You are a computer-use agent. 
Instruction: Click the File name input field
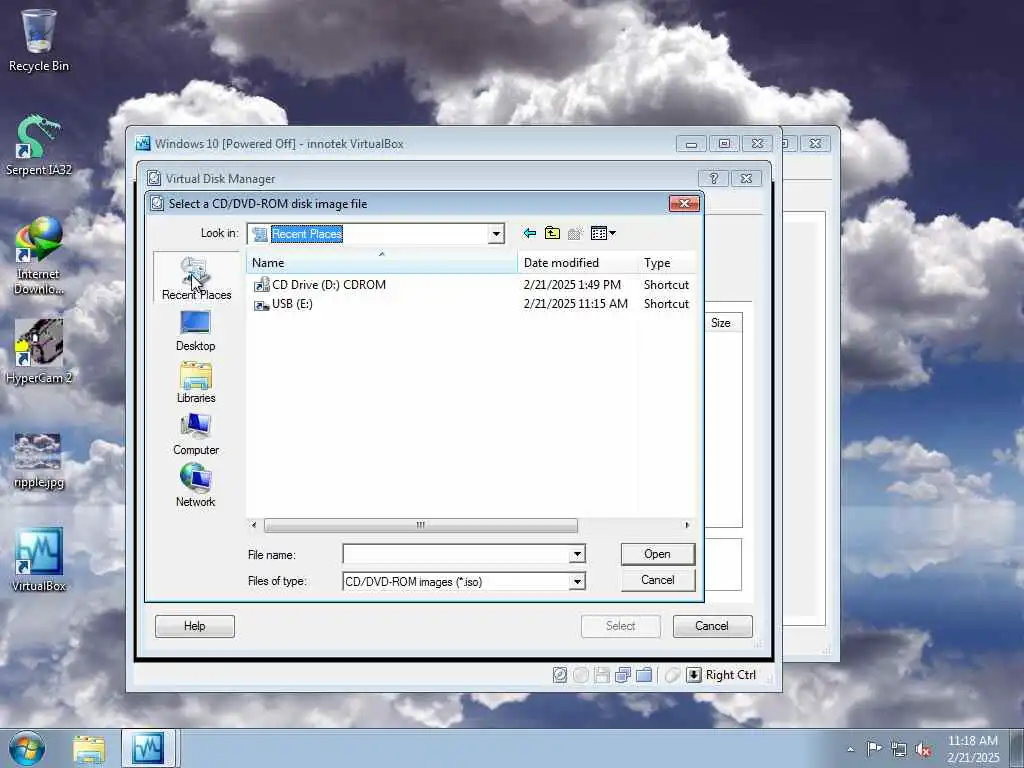(456, 554)
